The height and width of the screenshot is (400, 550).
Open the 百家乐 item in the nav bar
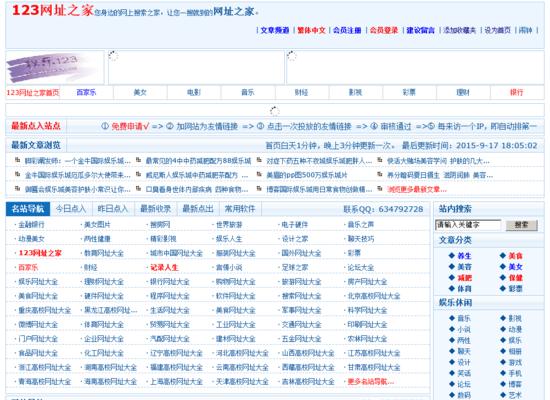coord(86,92)
